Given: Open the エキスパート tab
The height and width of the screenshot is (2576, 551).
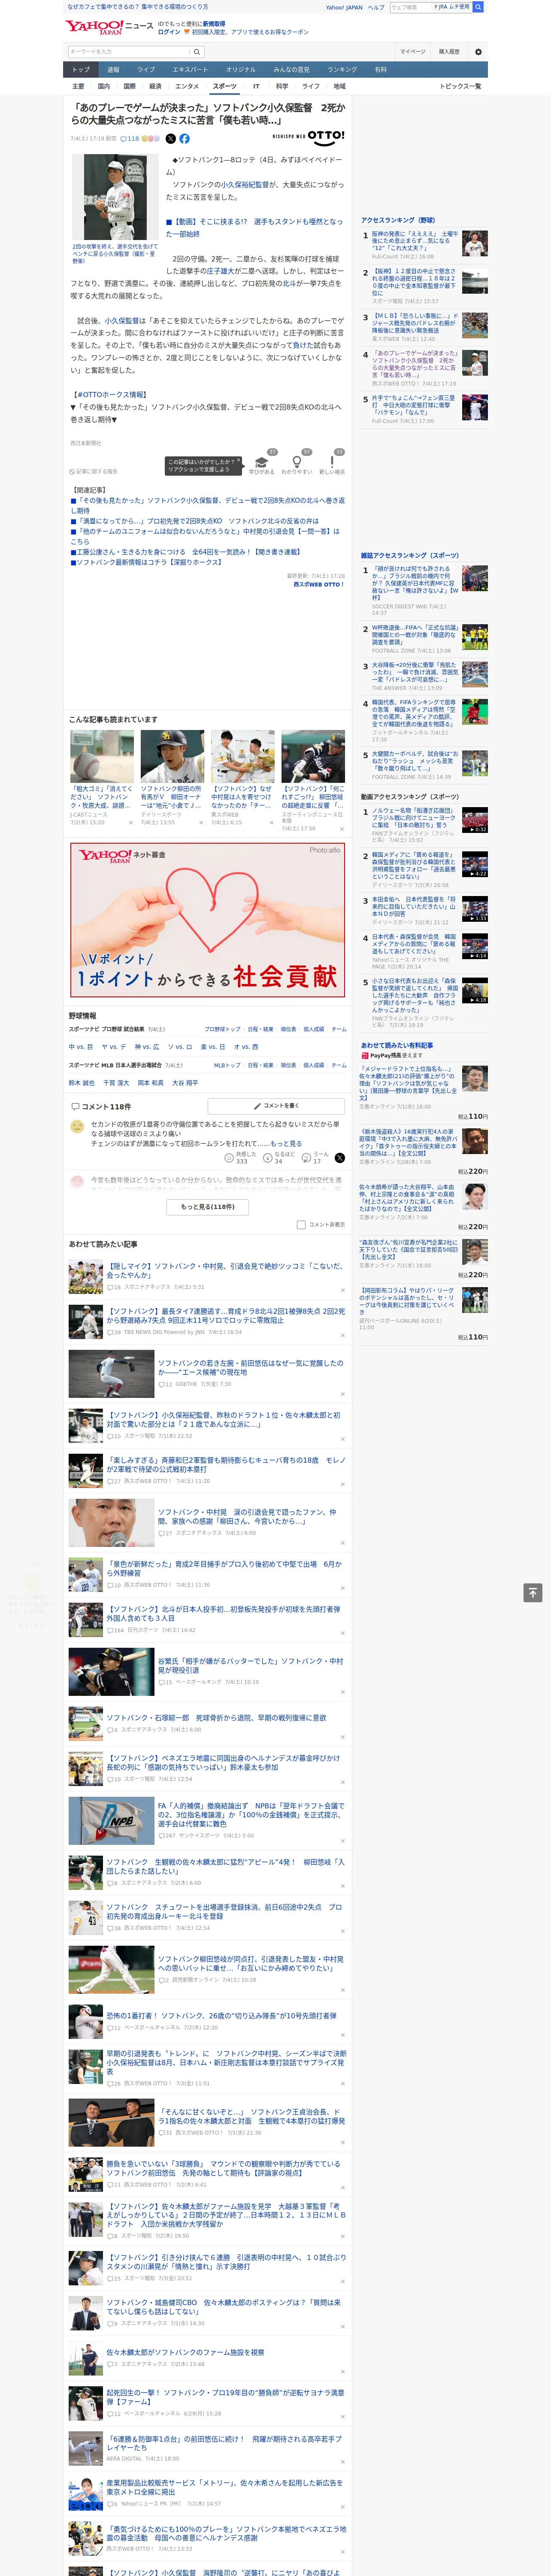Looking at the screenshot, I should coord(190,70).
